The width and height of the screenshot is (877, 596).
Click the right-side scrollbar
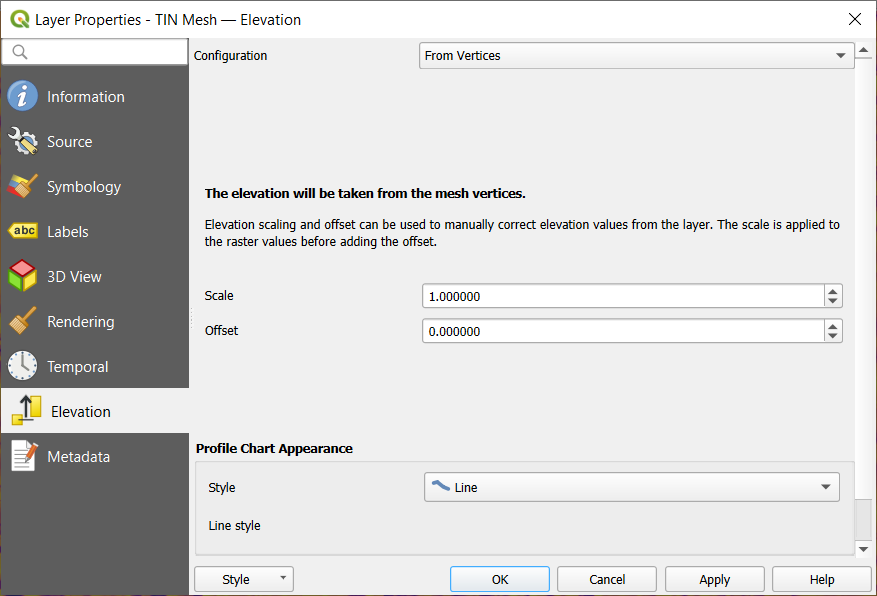(862, 300)
